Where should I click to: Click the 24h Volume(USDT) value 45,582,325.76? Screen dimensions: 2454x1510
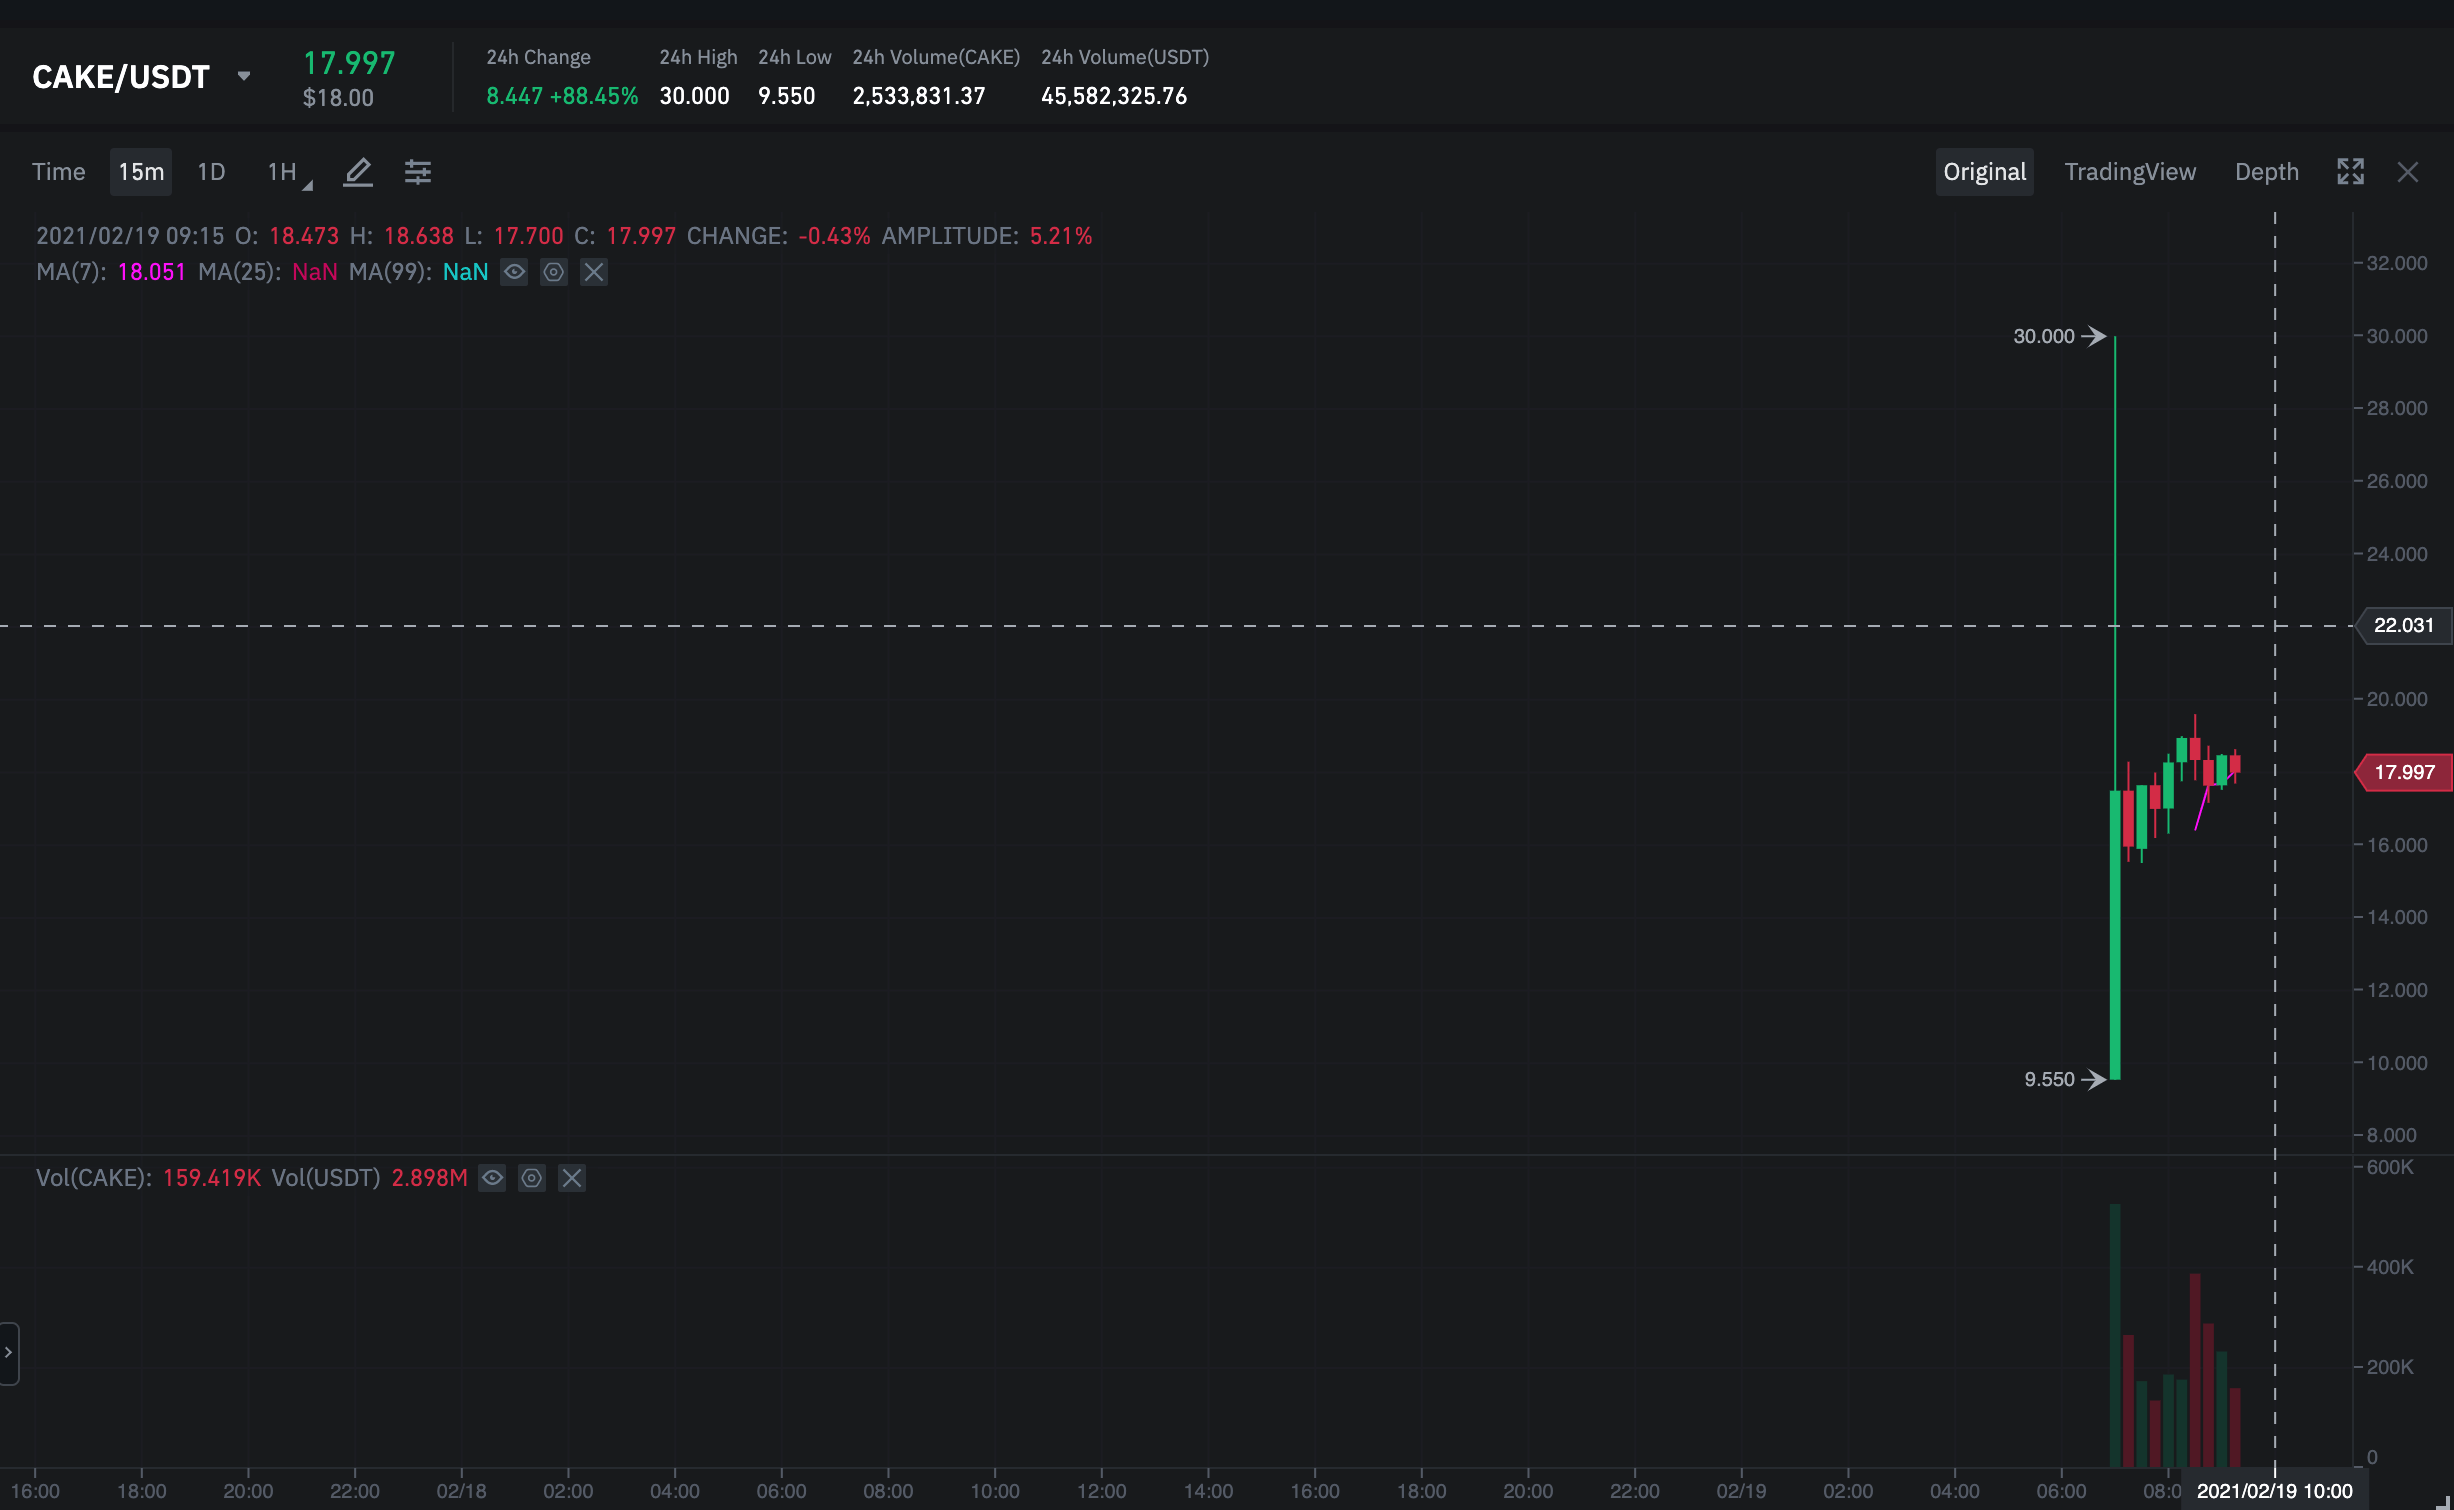pos(1114,96)
